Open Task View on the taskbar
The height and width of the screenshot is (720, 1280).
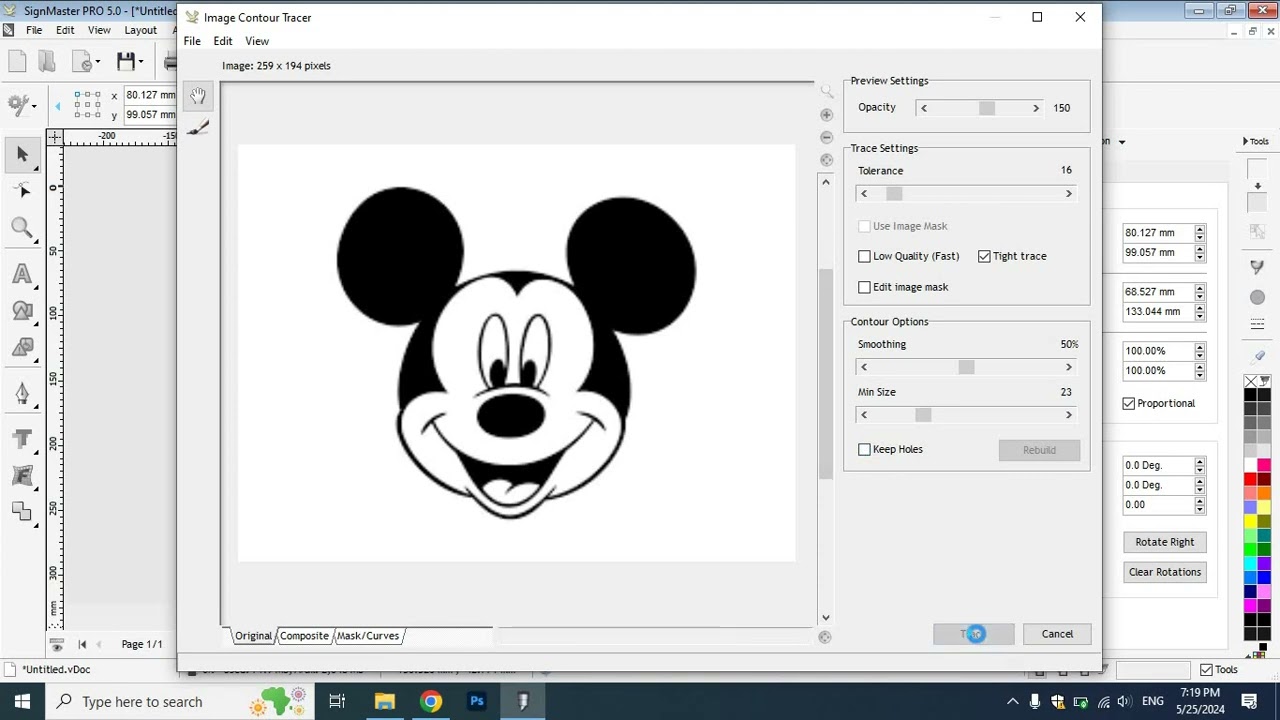click(337, 701)
